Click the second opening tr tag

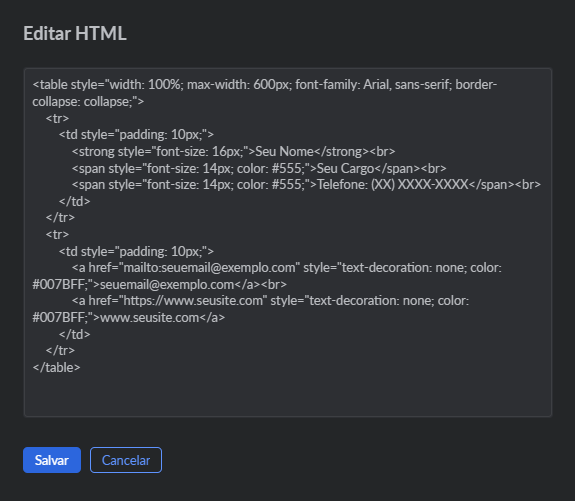click(57, 234)
